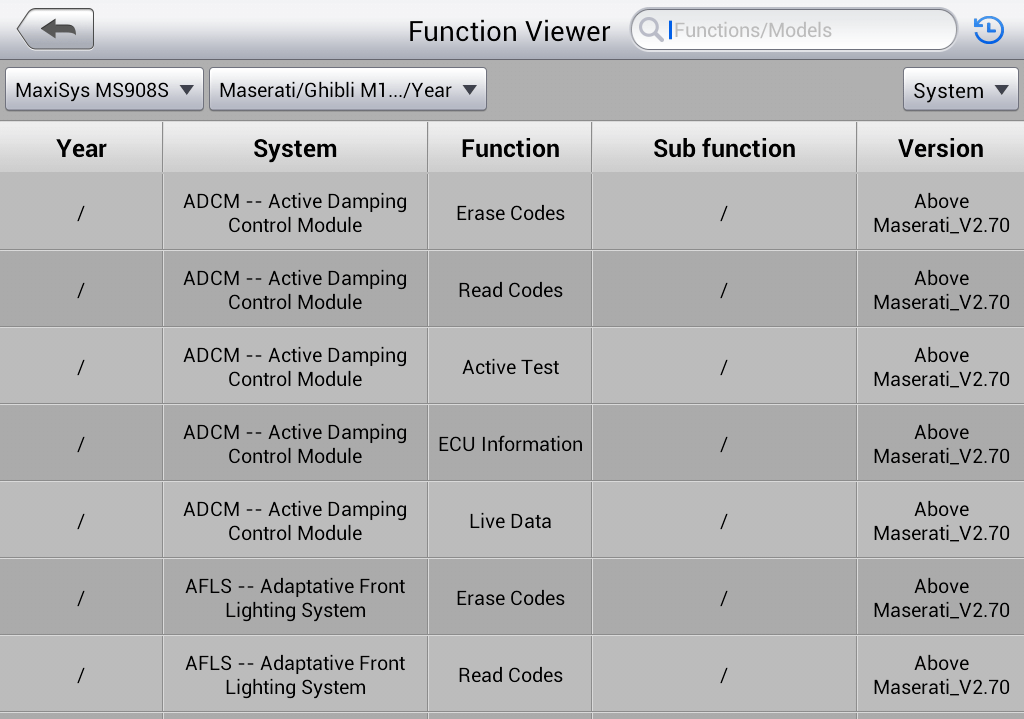This screenshot has height=719, width=1024.
Task: Pick the ADCM Live Data function
Action: point(512,520)
